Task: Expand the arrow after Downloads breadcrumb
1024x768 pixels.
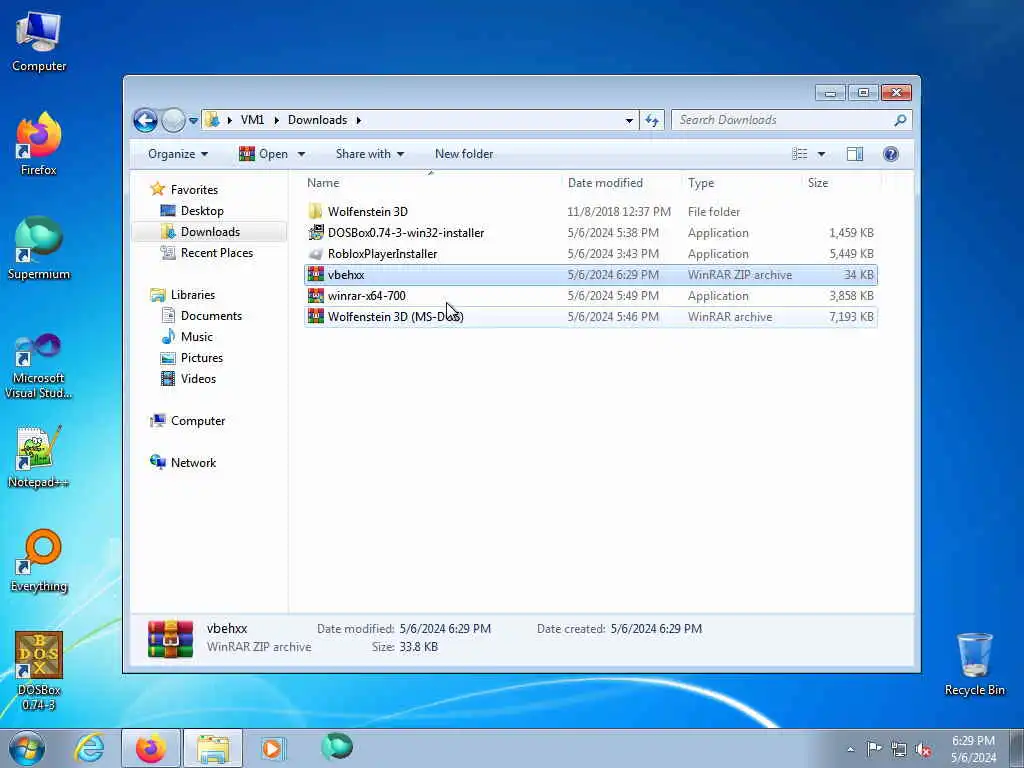Action: pyautogui.click(x=359, y=120)
